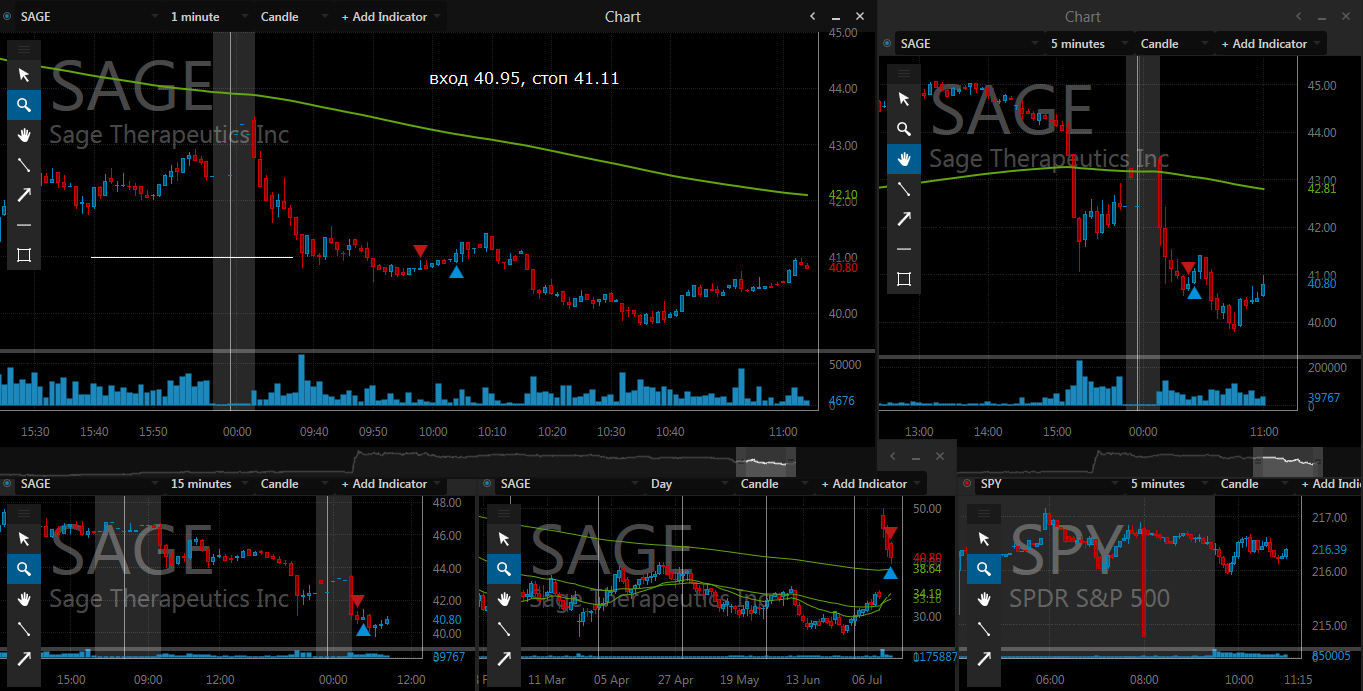The height and width of the screenshot is (691, 1363).
Task: Activate zoom tool in 15 minutes SAGE chart
Action: 24,569
